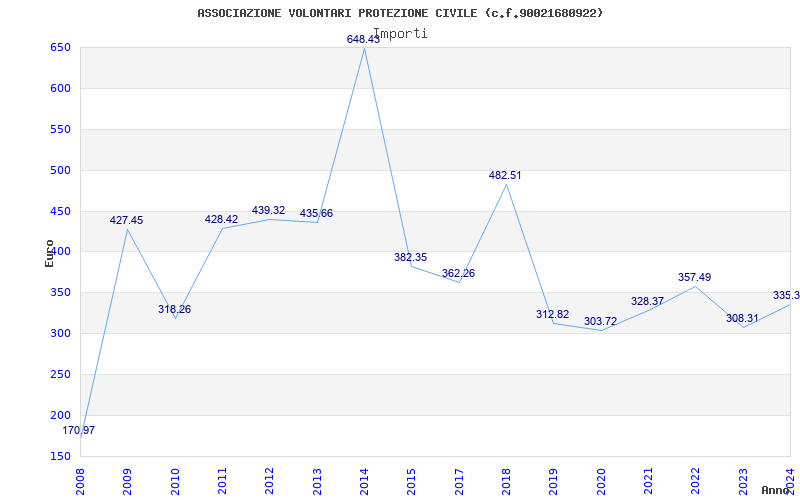Click the 428.42 data point label
Screen dimensions: 800x500
click(221, 219)
